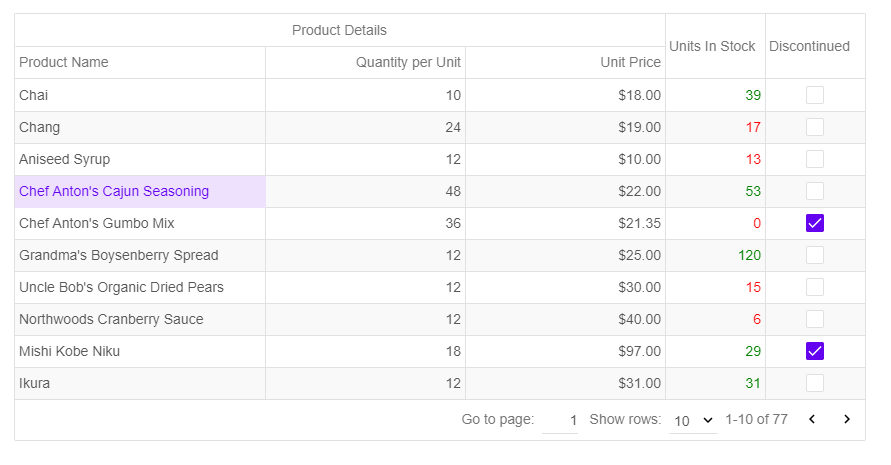Uncheck Discontinued for Chef Anton's Gumbo Mix
The image size is (891, 465).
pos(815,223)
